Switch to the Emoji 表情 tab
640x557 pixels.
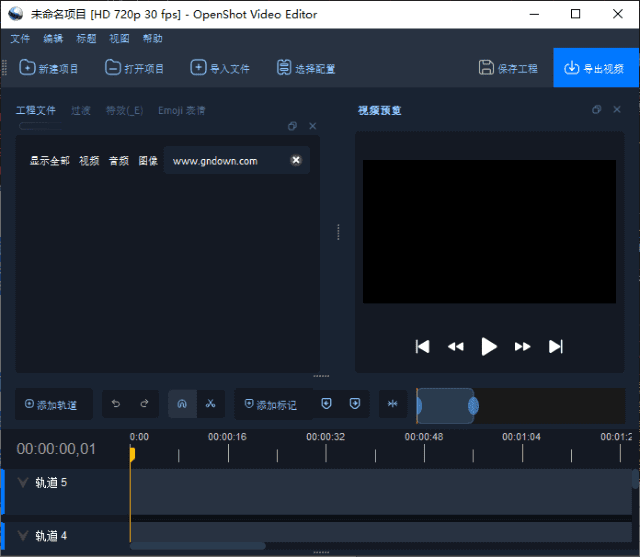tap(182, 110)
